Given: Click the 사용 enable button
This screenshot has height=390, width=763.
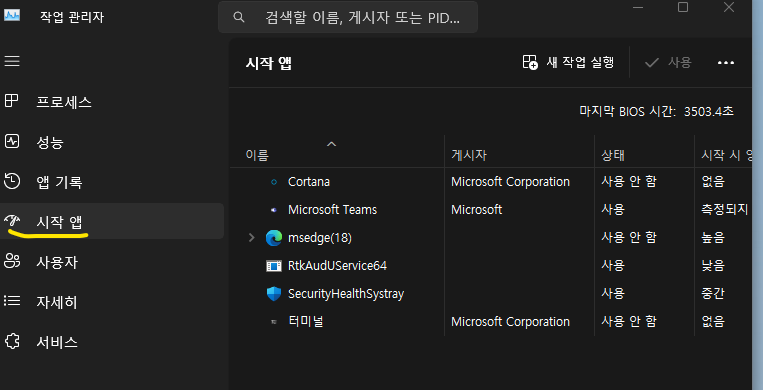Looking at the screenshot, I should (x=668, y=63).
